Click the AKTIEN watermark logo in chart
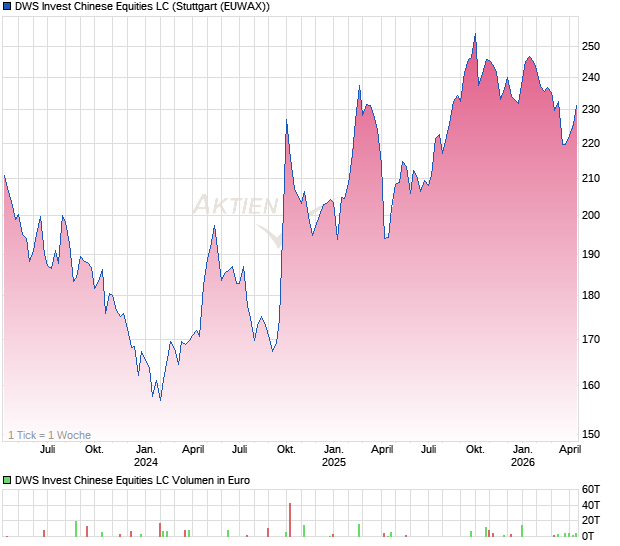 click(x=237, y=215)
